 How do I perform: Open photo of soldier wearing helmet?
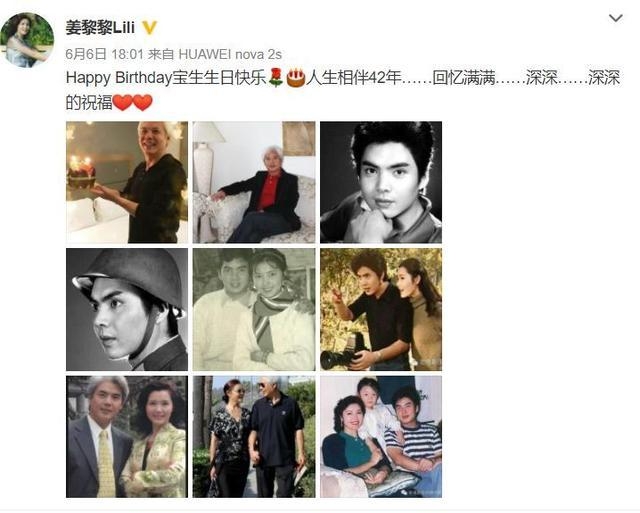127,309
